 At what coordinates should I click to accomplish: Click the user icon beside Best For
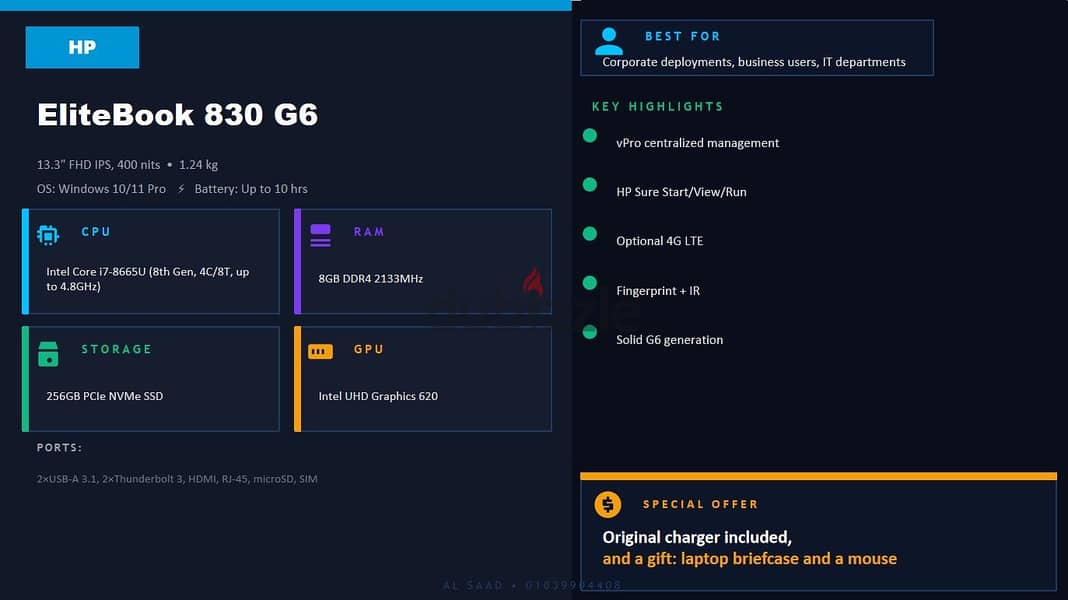coord(608,42)
